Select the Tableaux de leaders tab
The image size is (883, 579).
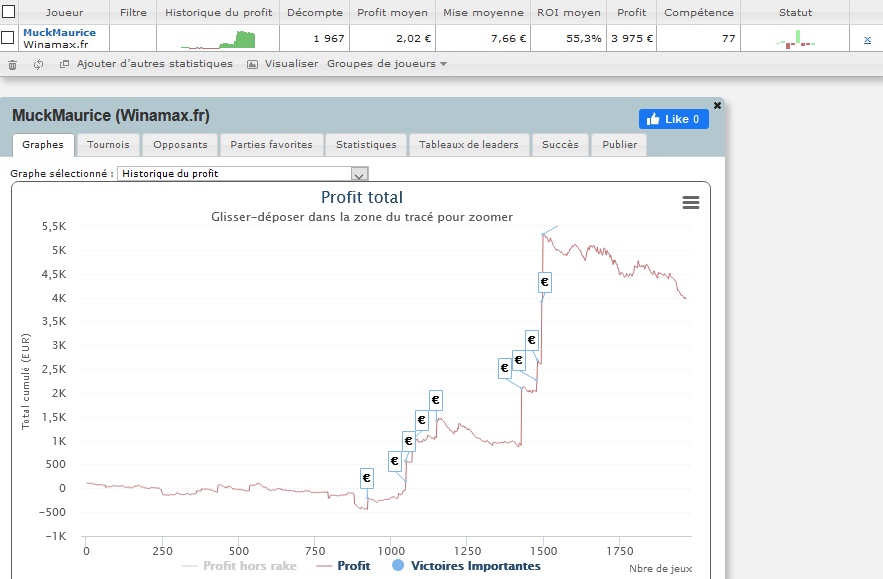pos(469,145)
